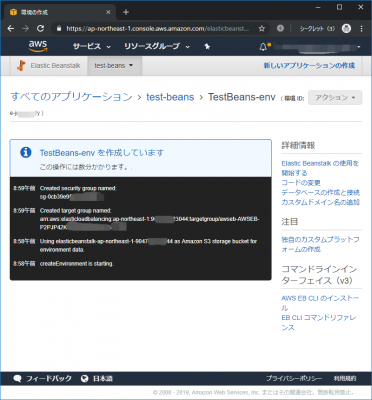This screenshot has height=400, width=372.
Task: Open Elastic Beanstalk の使用を開始する link
Action: [x=320, y=168]
